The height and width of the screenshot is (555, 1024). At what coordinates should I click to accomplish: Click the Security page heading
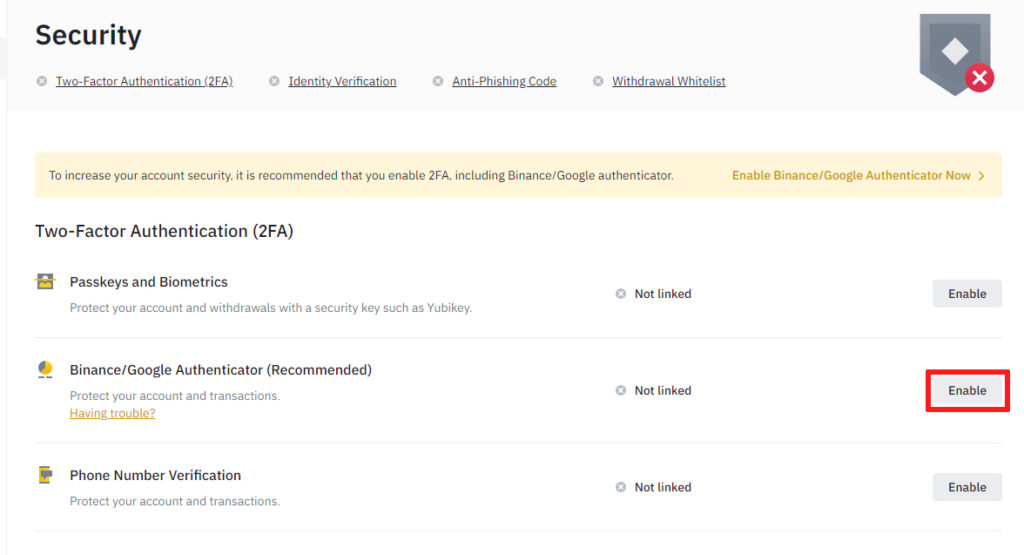click(88, 35)
